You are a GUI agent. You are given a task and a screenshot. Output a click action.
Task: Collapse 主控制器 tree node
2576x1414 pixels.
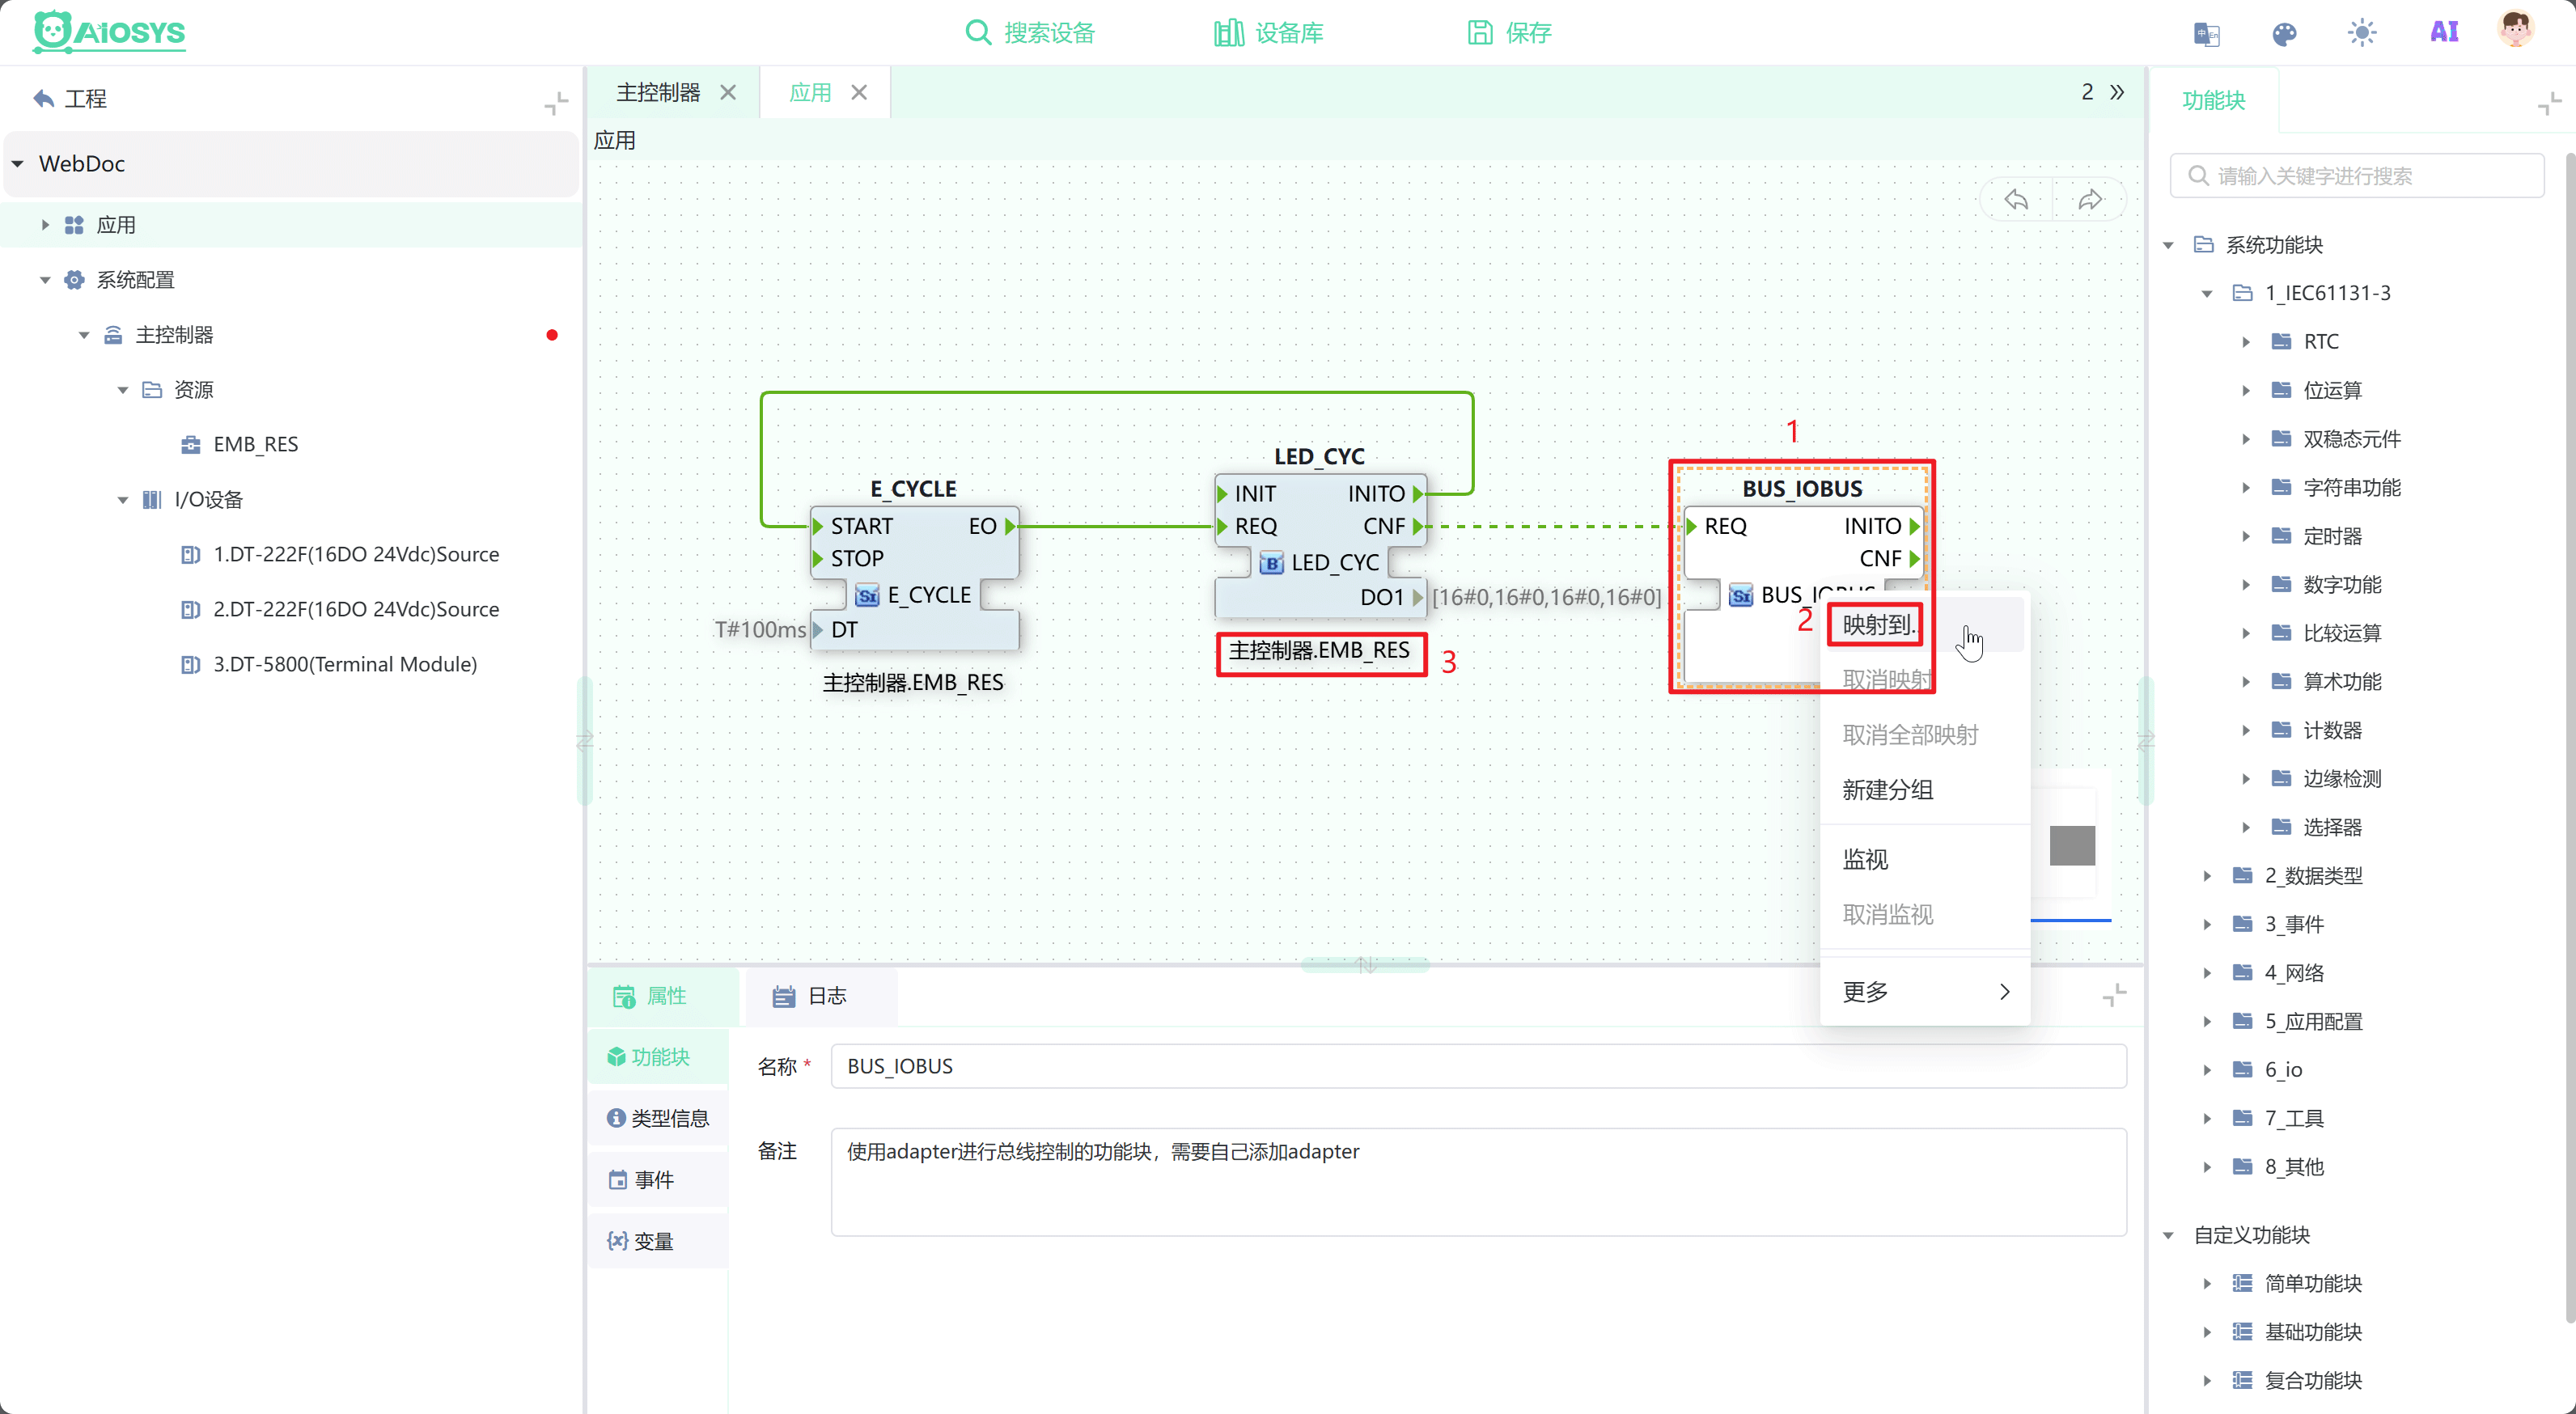pos(84,335)
